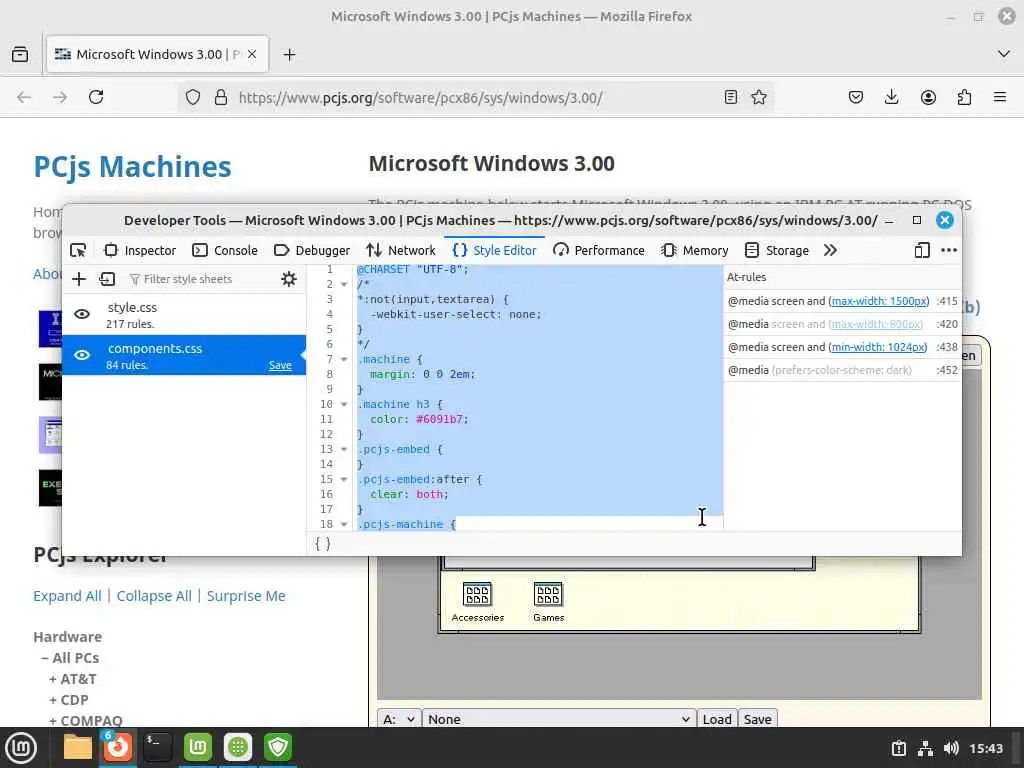Collapse .pcjs-embed:after rule at line 15
Screen dimensions: 1024x768
344,480
